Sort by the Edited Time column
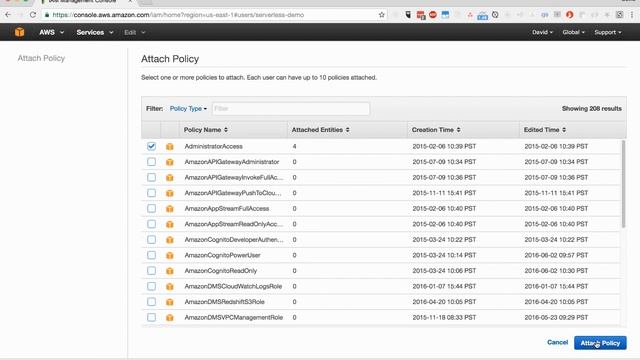Viewport: 640px width, 360px height. (x=544, y=130)
